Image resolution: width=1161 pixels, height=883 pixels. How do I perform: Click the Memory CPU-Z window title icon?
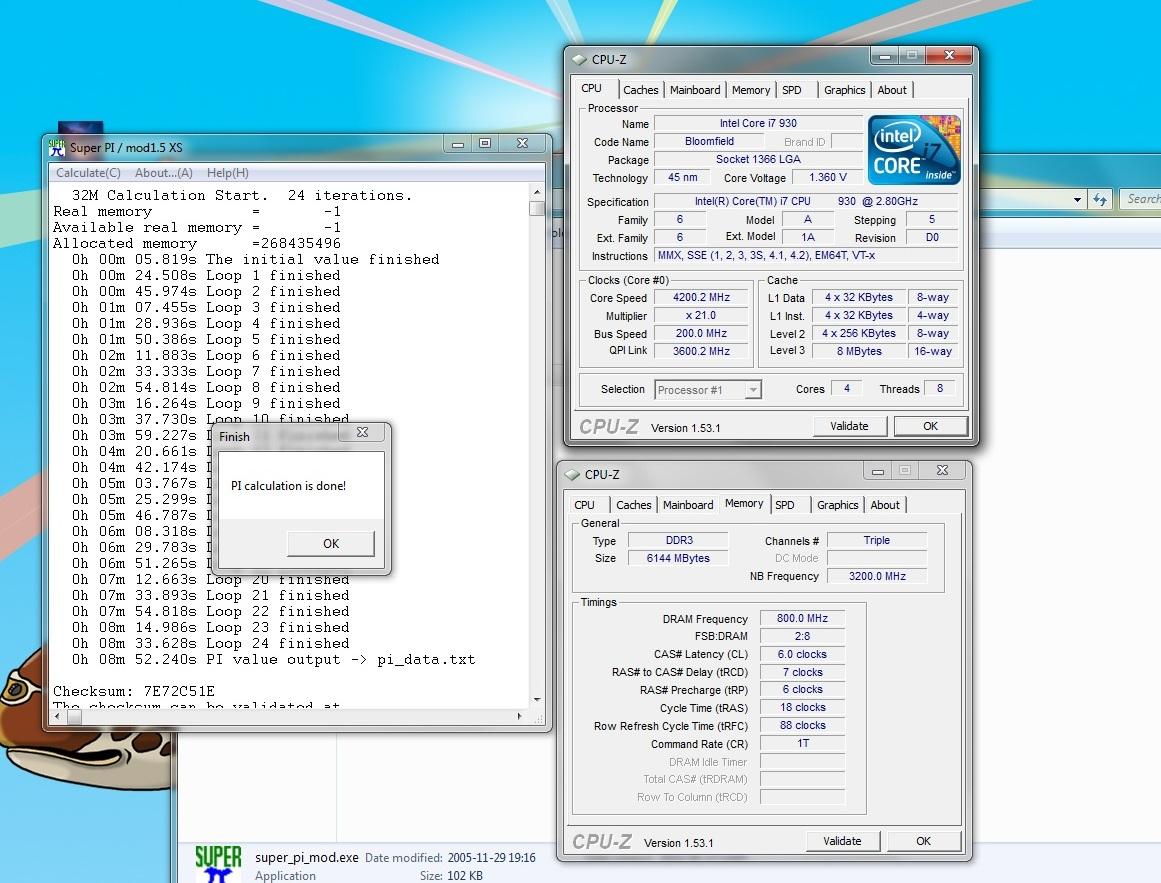pos(573,475)
